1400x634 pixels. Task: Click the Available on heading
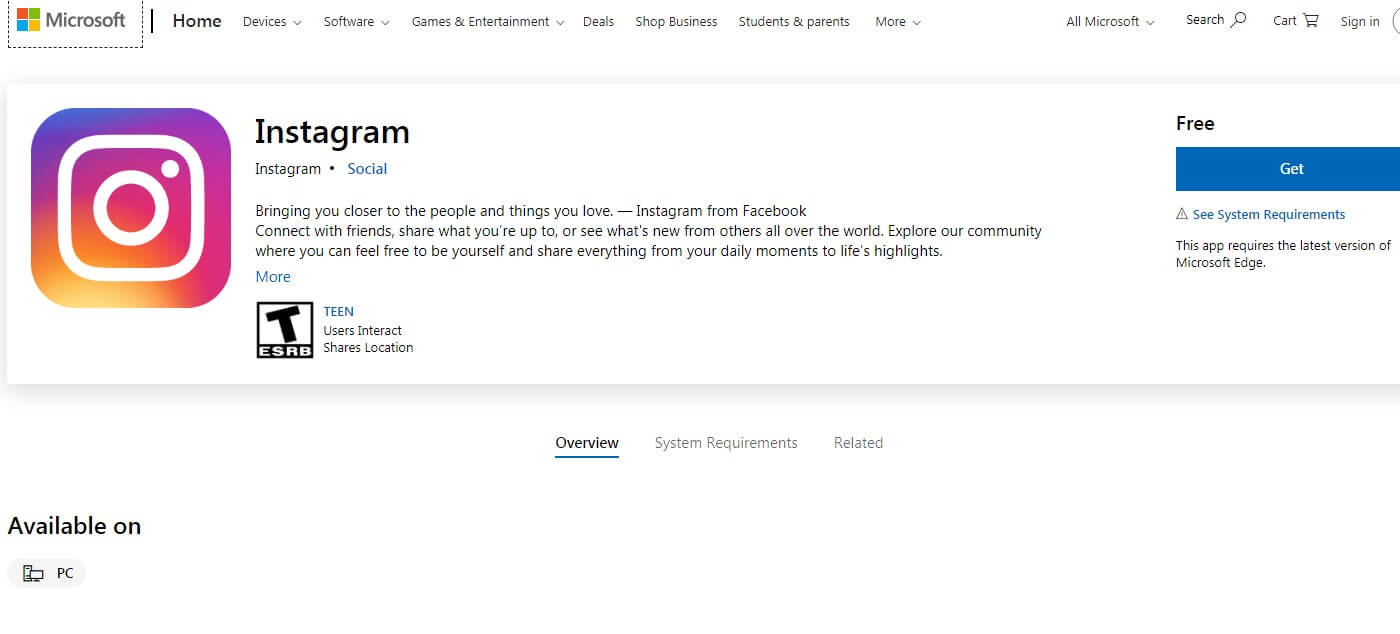pos(74,526)
